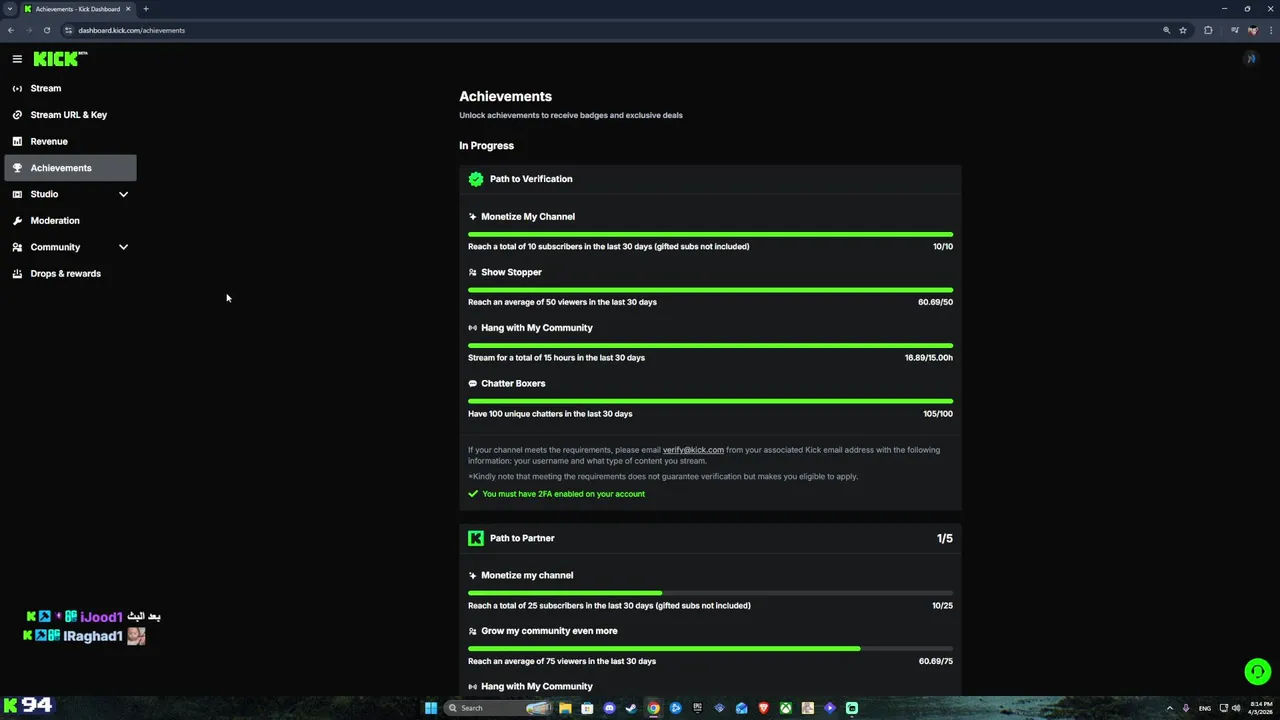Open the browser extensions puzzle icon

coord(1208,30)
